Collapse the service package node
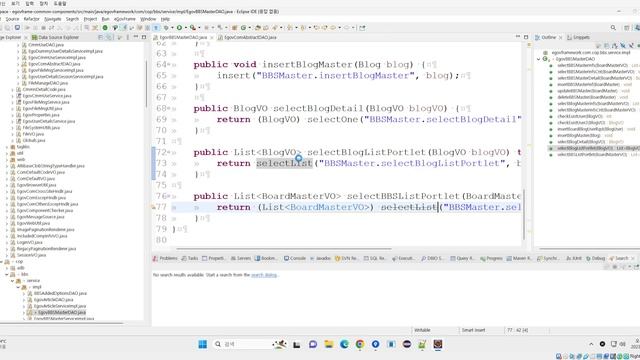This screenshot has height=360, width=640. [x=13, y=281]
